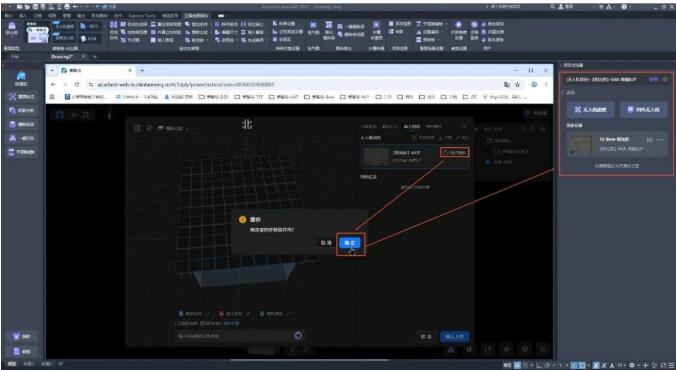Open the translate icon in the address bar
This screenshot has width=676, height=370.
tap(506, 85)
